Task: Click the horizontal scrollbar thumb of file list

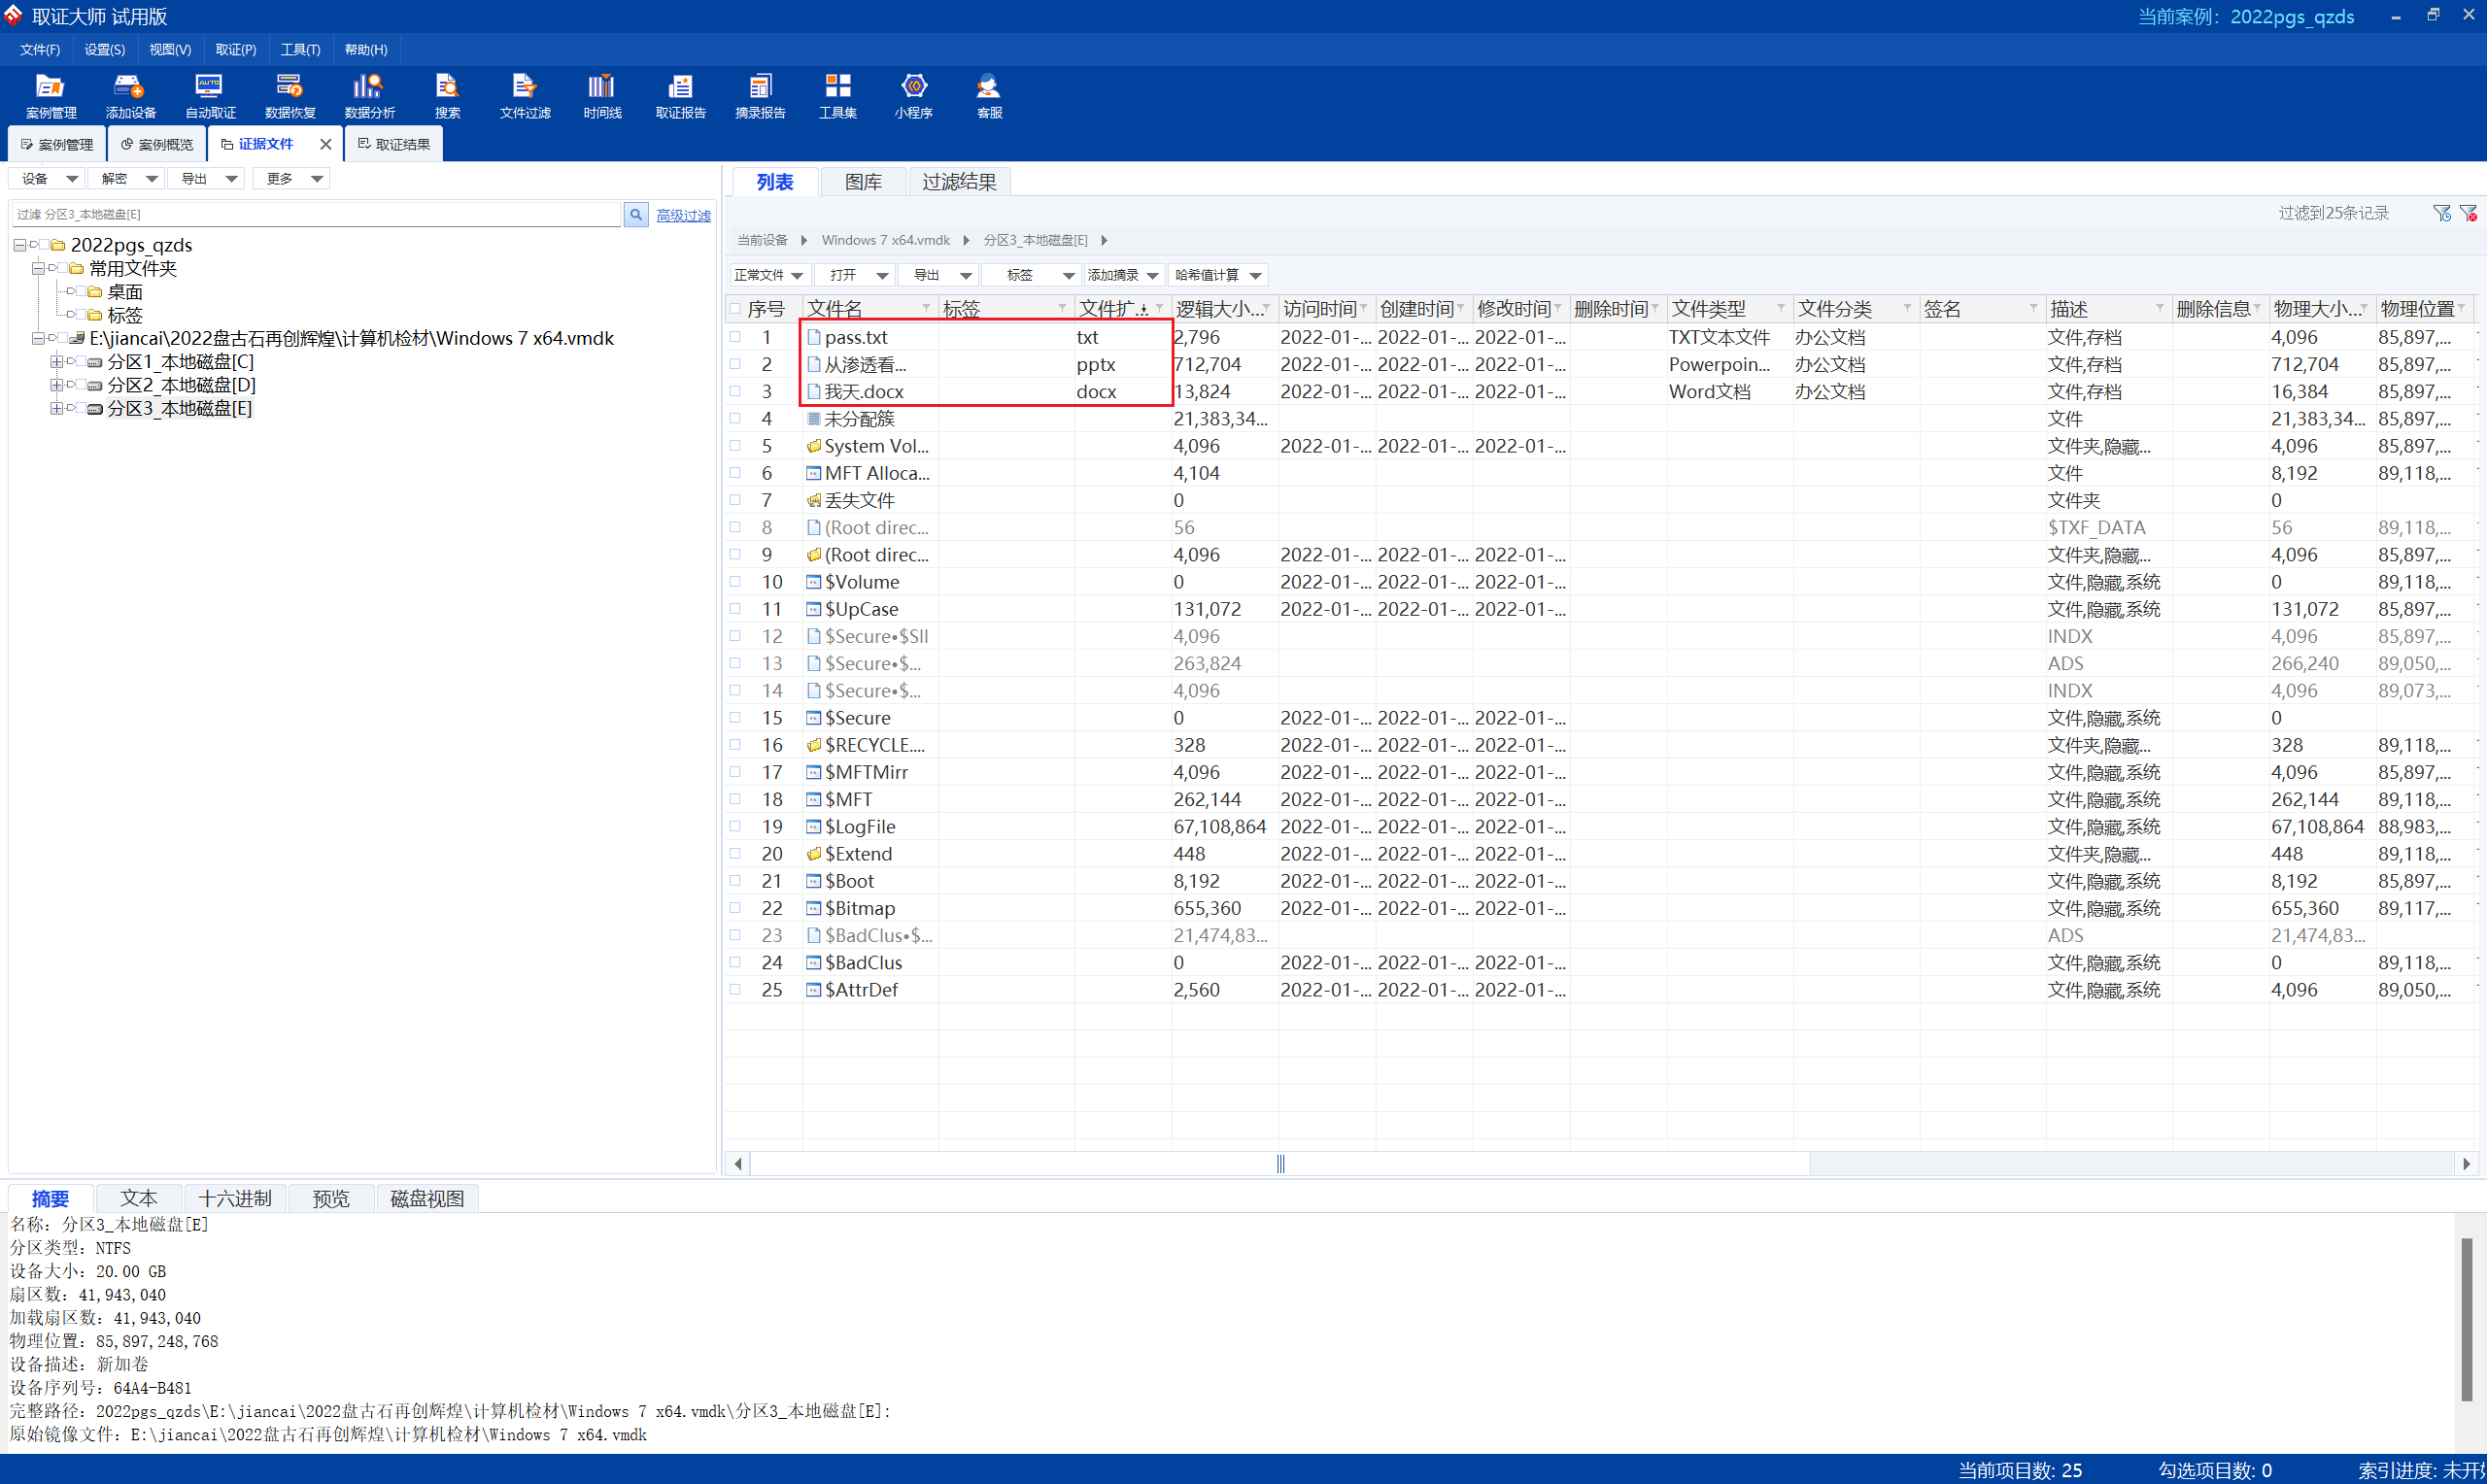Action: 1280,1163
